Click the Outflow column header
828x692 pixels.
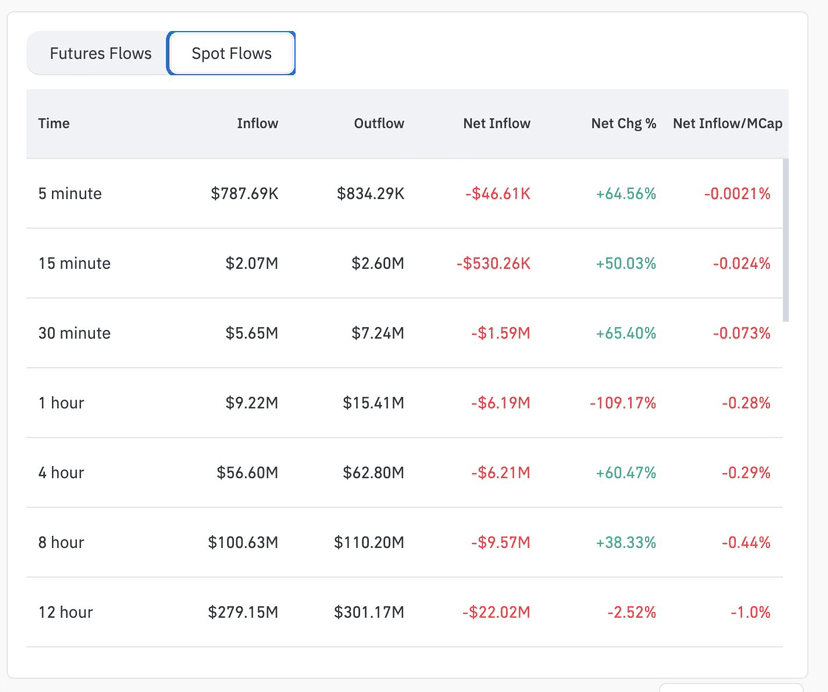[x=379, y=123]
